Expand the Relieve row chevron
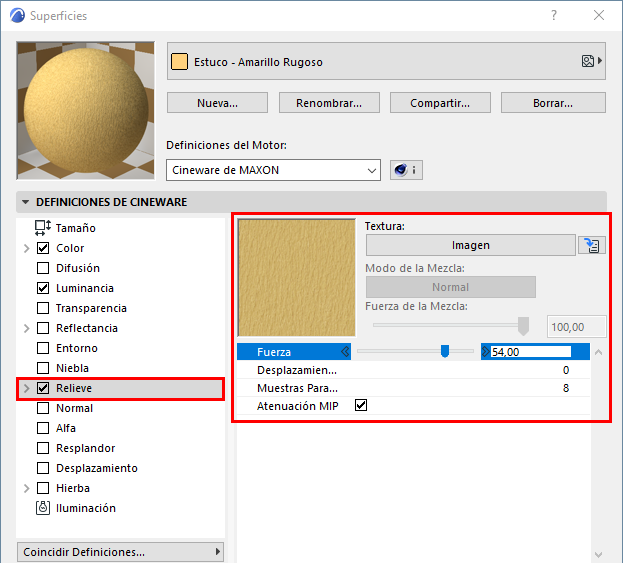Image resolution: width=623 pixels, height=563 pixels. [x=27, y=388]
